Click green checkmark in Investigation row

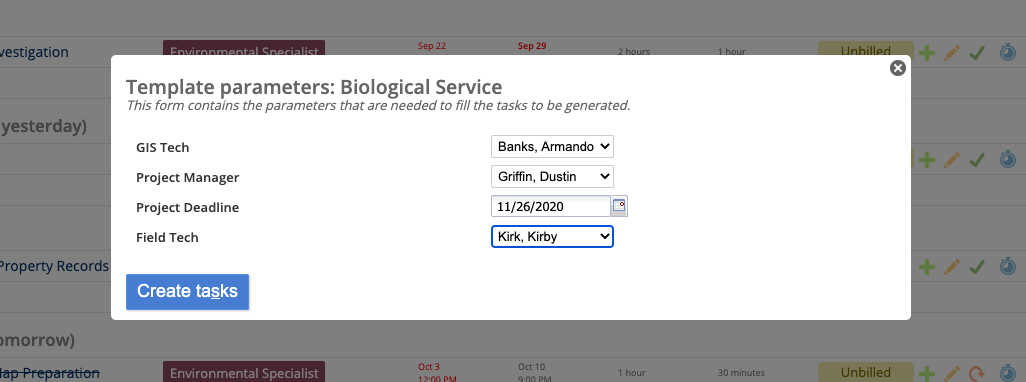point(978,52)
